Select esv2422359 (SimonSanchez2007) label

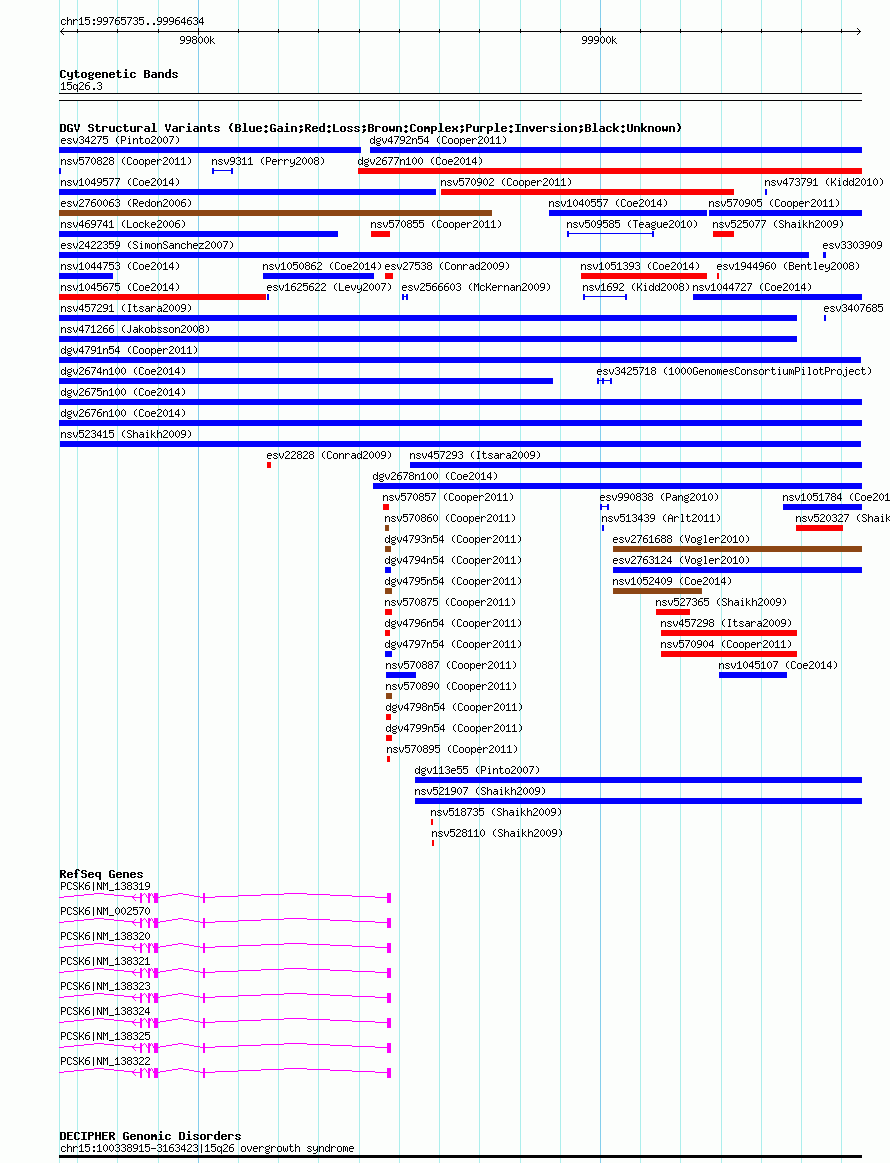coord(147,245)
